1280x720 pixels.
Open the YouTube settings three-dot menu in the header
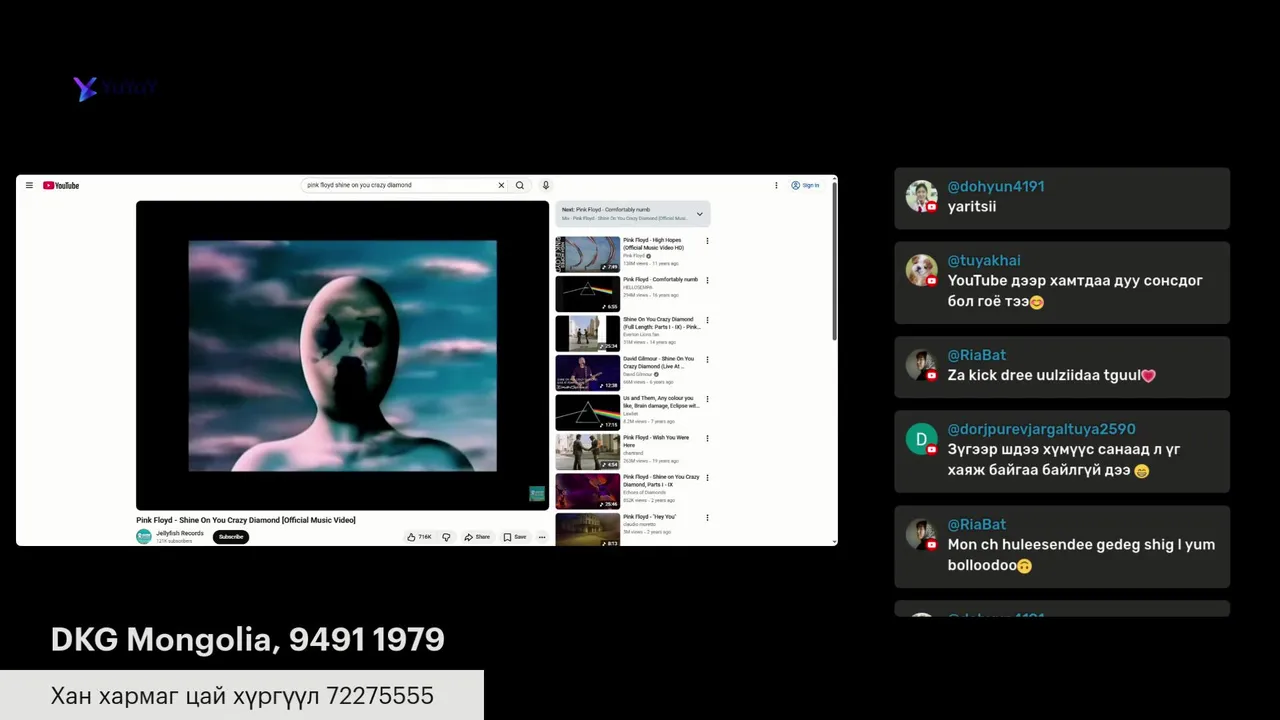[775, 185]
